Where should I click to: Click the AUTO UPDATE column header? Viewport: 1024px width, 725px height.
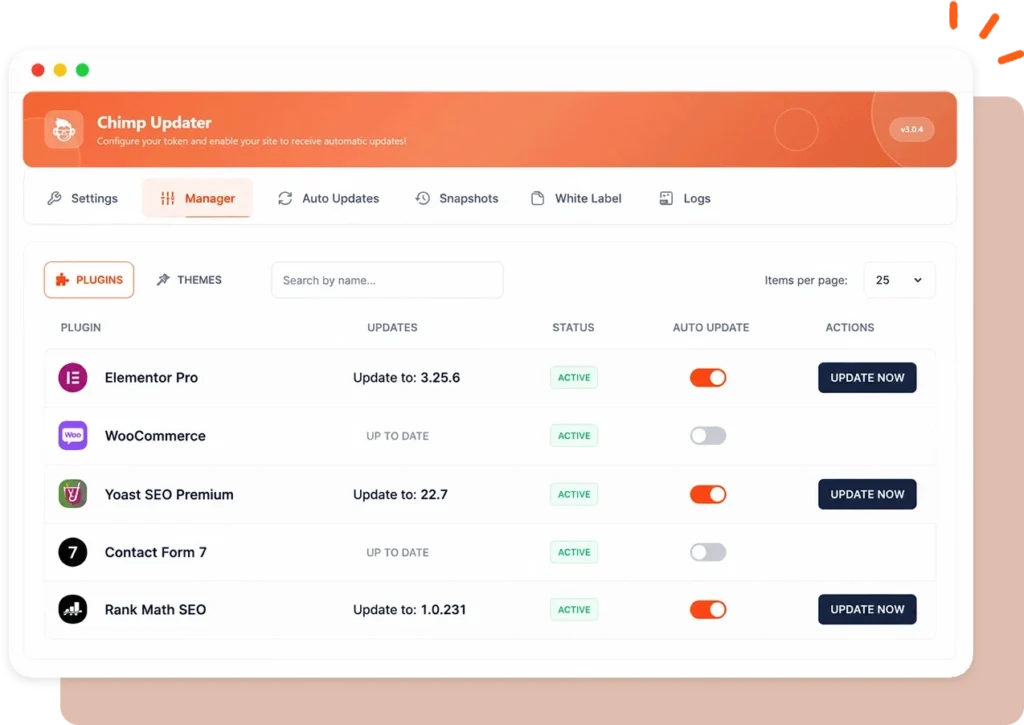pos(711,327)
